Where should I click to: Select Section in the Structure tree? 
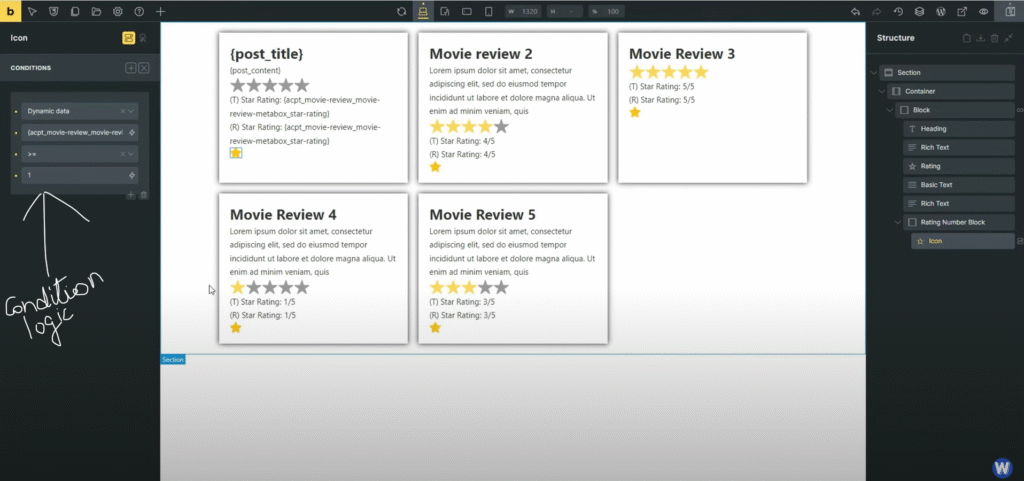tap(947, 72)
